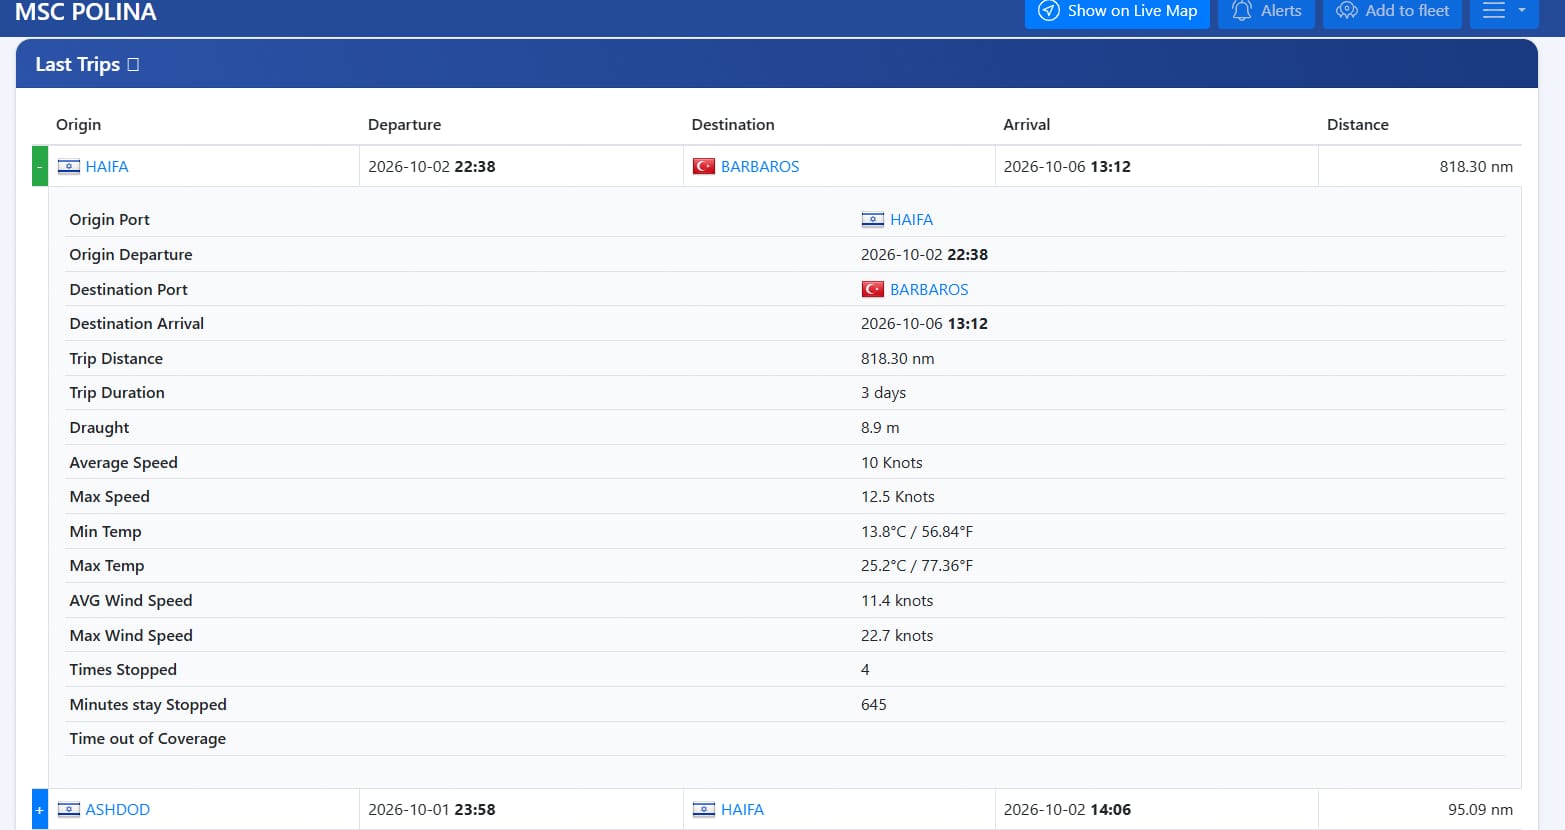
Task: Click the 11.4 knots AVG Wind Speed value
Action: click(x=897, y=601)
